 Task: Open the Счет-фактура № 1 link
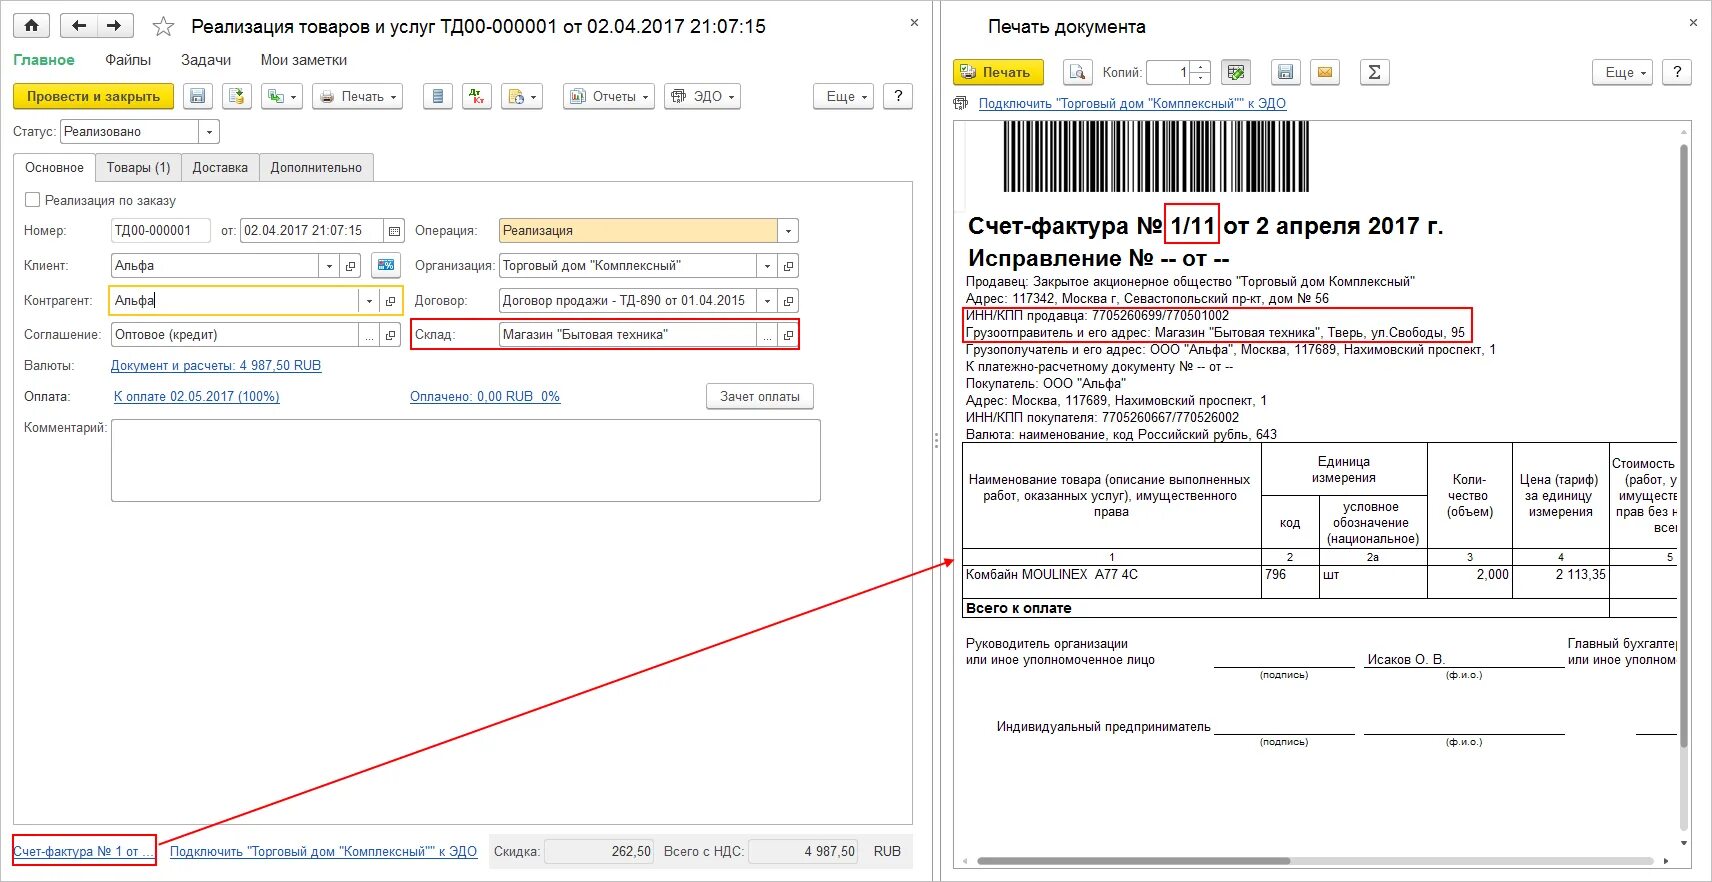pos(83,852)
